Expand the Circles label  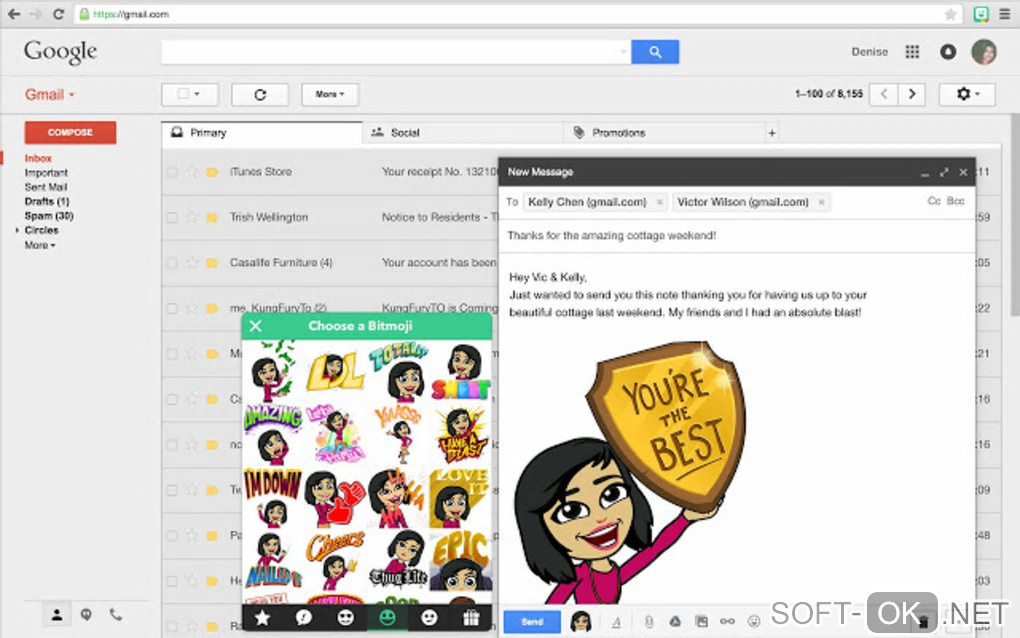[x=17, y=230]
